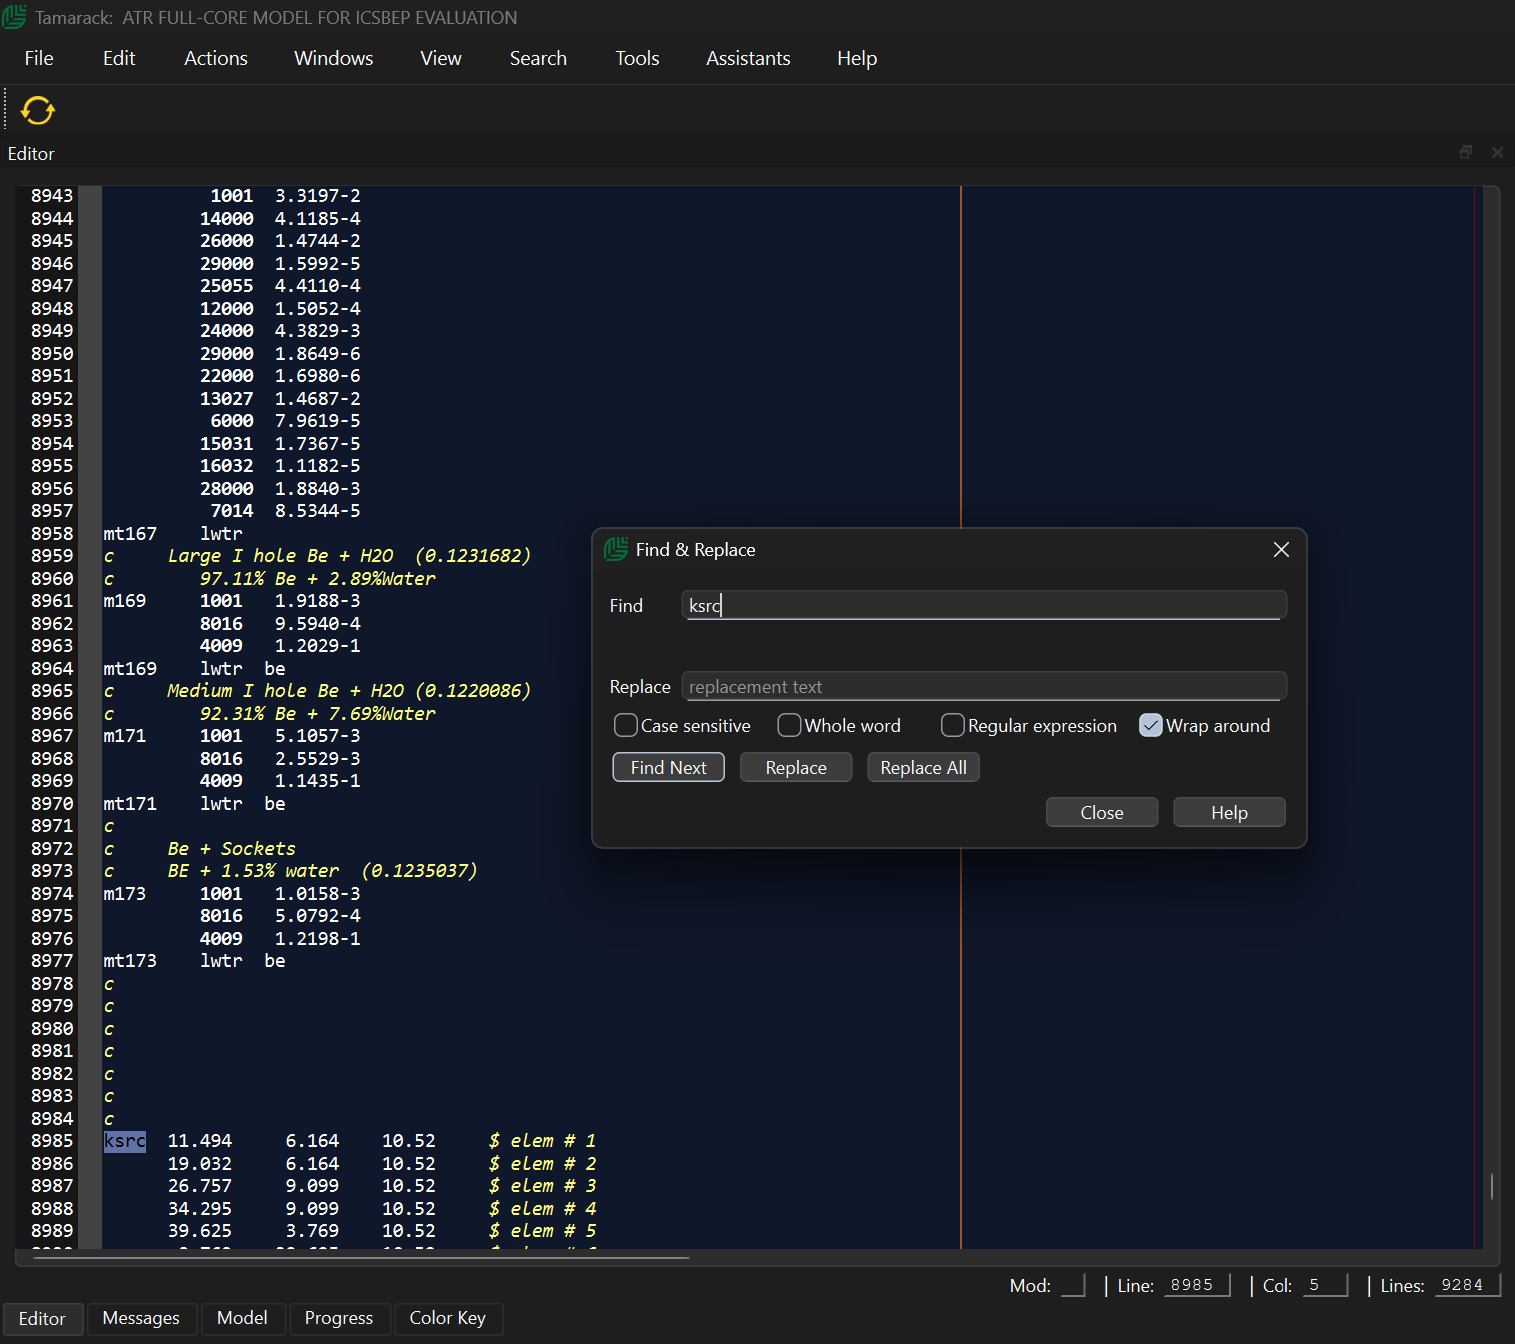
Task: Click the orange refresh icon in toolbar
Action: (x=38, y=110)
